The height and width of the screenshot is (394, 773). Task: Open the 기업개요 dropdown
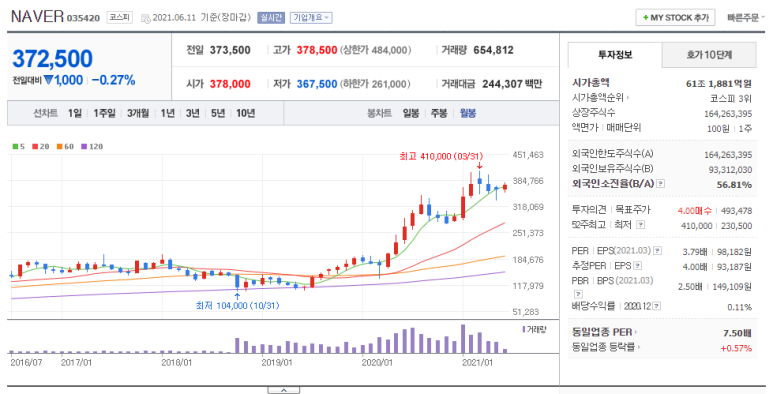tap(311, 18)
